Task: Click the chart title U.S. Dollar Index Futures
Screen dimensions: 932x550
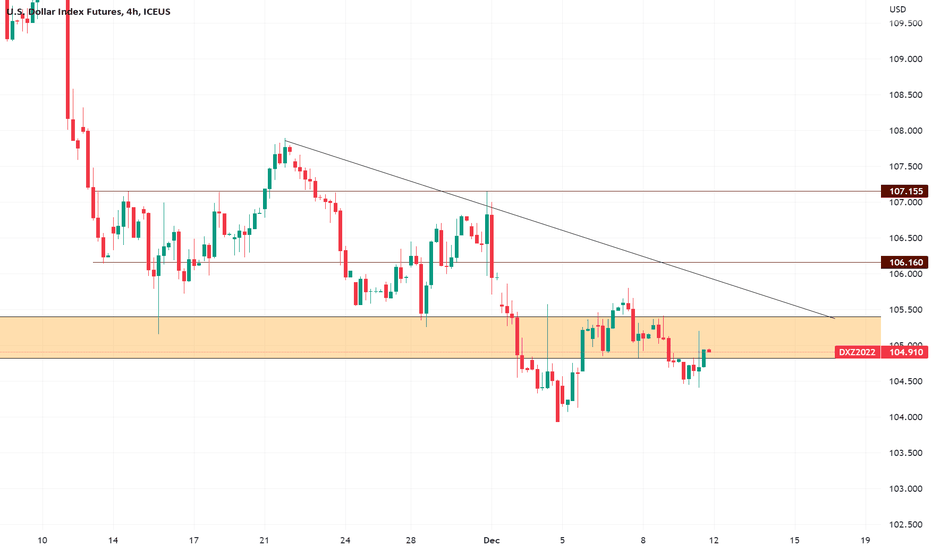Action: tap(64, 11)
